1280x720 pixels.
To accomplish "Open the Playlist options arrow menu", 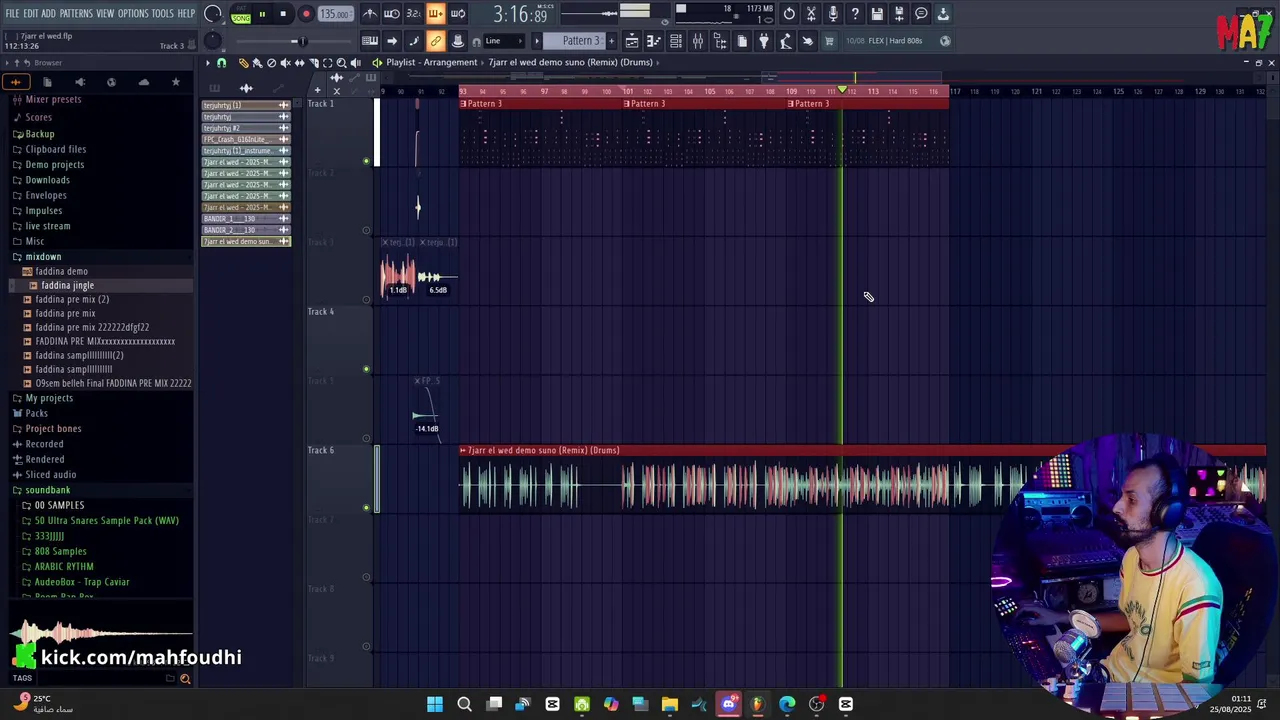I will (208, 62).
